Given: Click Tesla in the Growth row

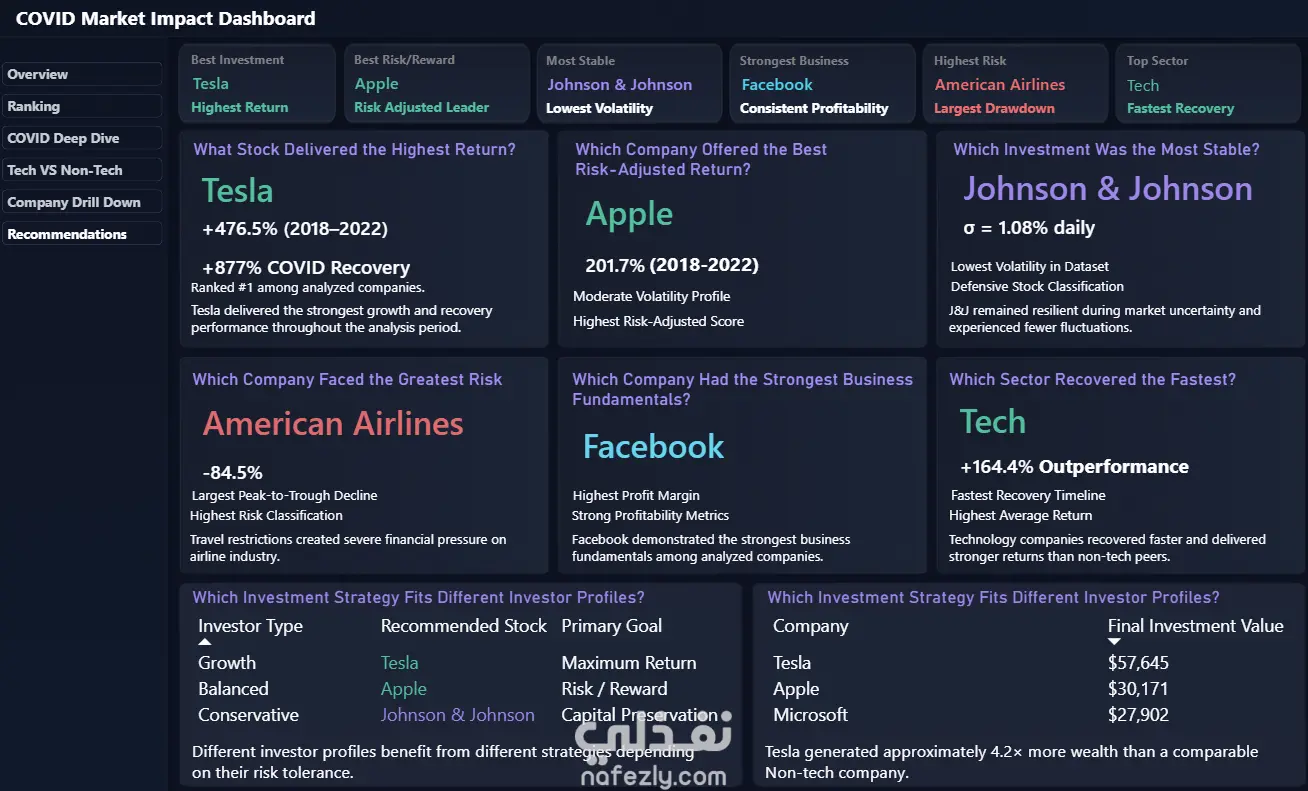Looking at the screenshot, I should 400,663.
